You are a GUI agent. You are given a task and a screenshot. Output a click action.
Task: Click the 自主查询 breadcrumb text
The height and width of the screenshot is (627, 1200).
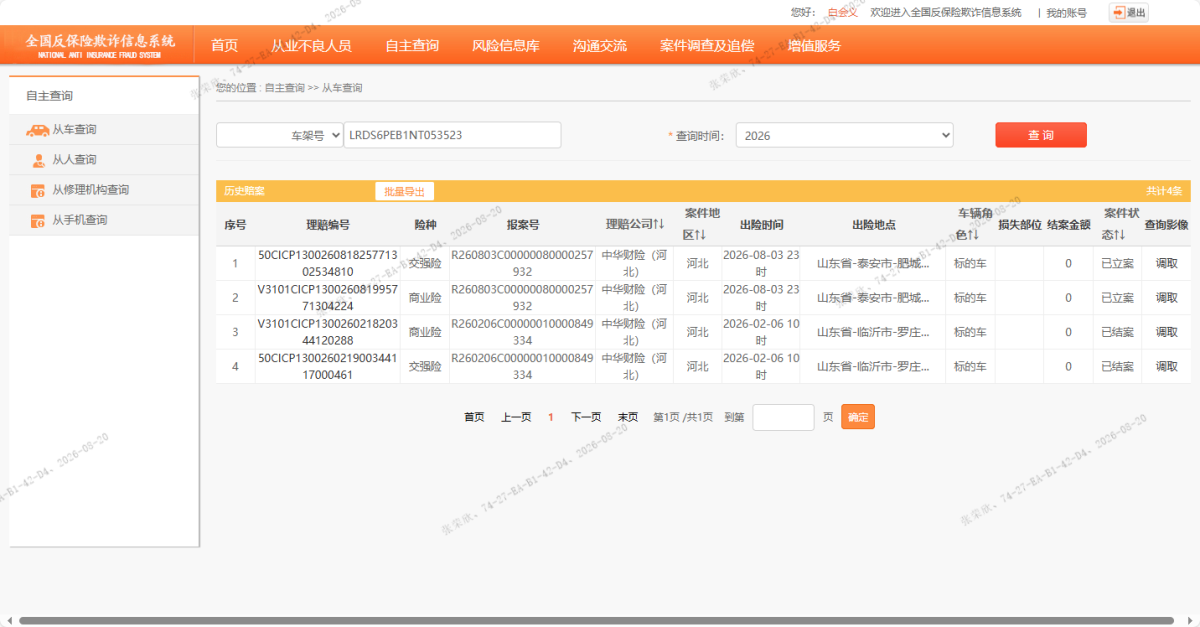(x=284, y=88)
